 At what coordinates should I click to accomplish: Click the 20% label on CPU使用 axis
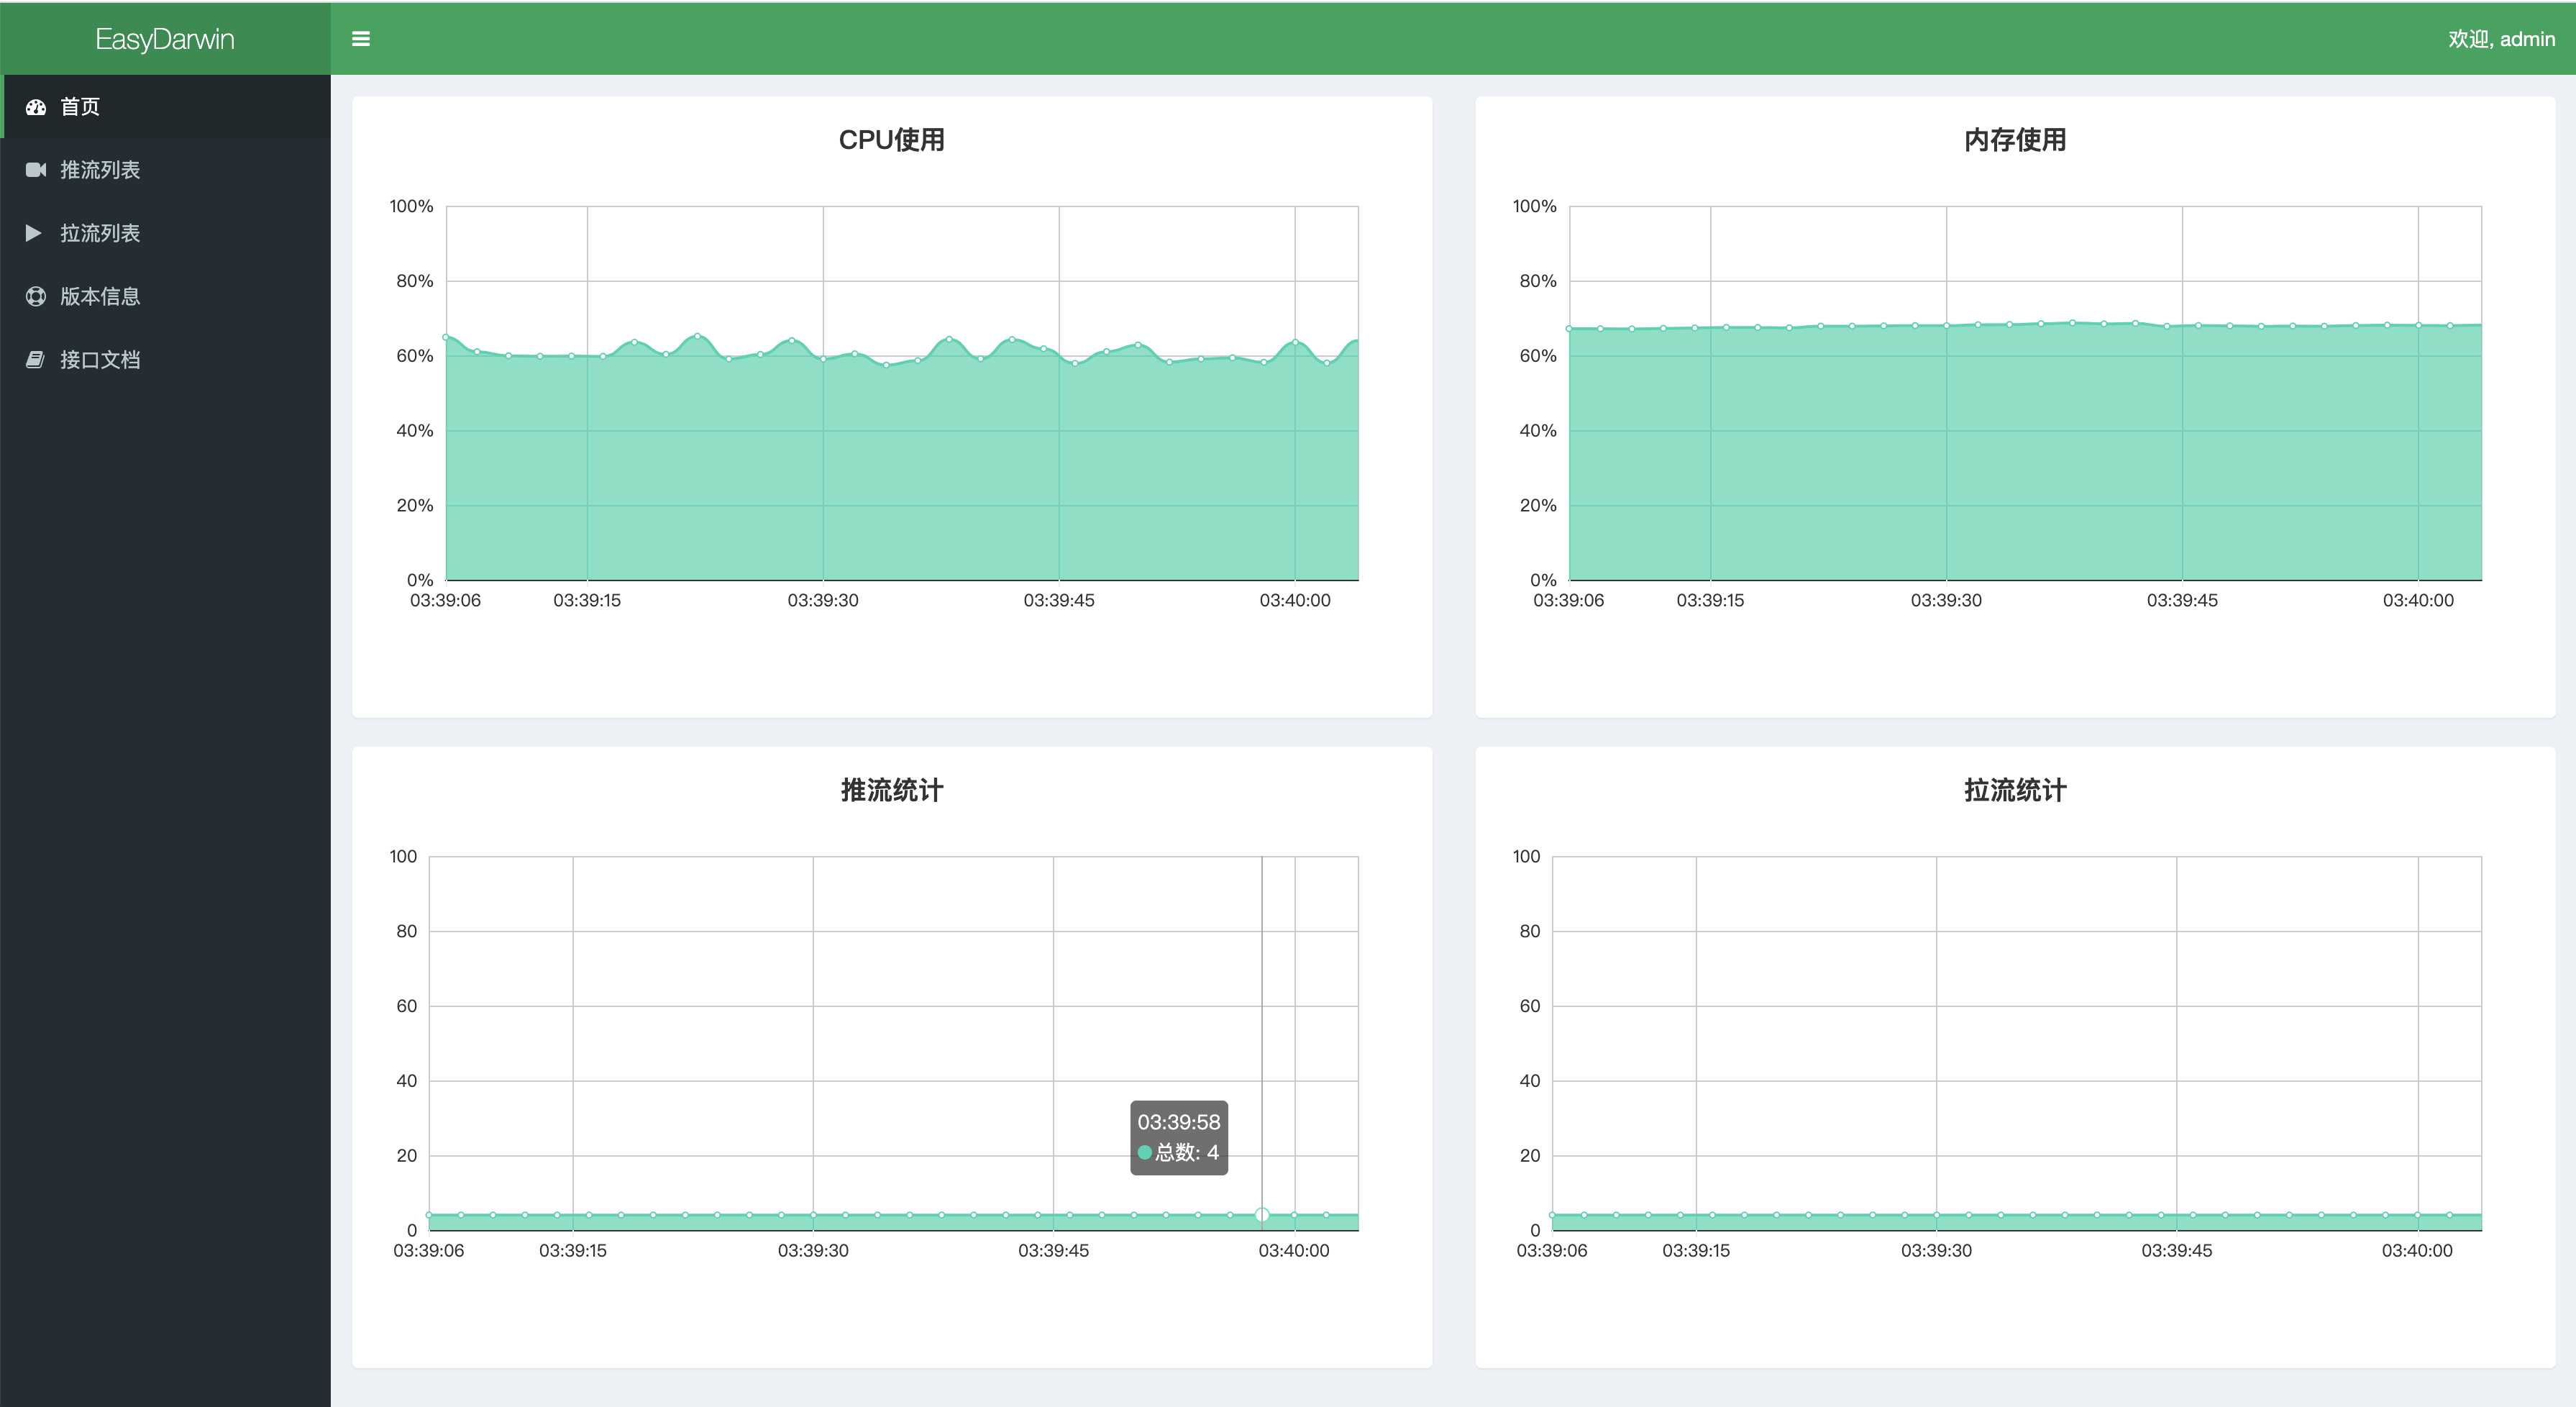click(415, 505)
